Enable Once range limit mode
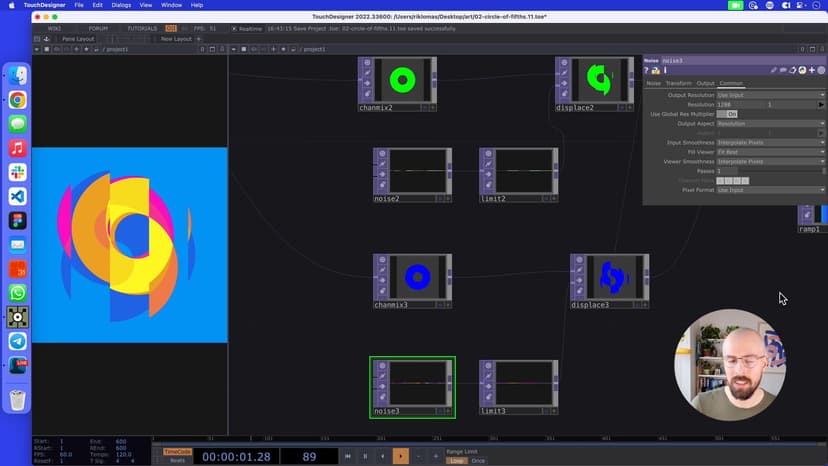Screen dimensions: 828x466 tap(478, 460)
